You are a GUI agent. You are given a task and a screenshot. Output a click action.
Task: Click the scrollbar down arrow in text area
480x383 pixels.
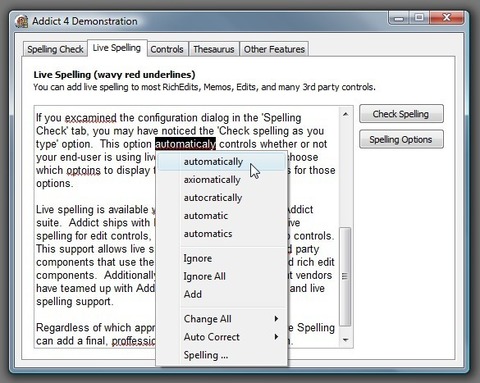tap(346, 340)
